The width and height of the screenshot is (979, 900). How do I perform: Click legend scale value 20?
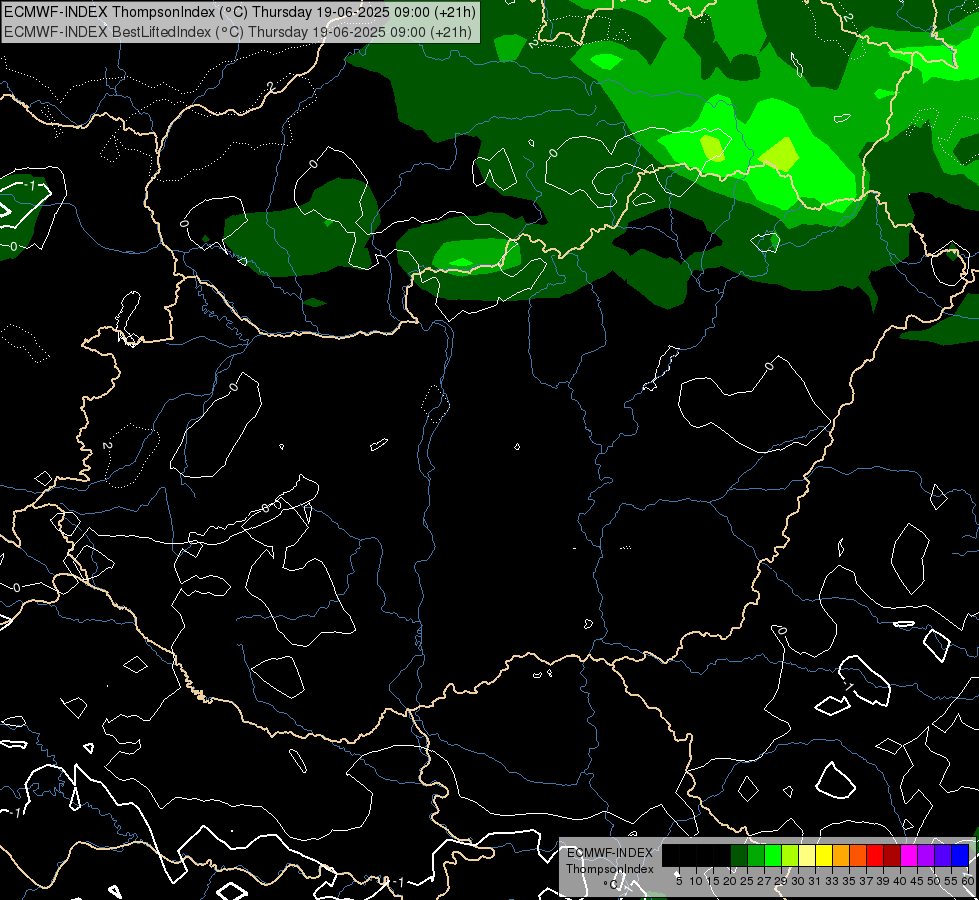coord(730,881)
